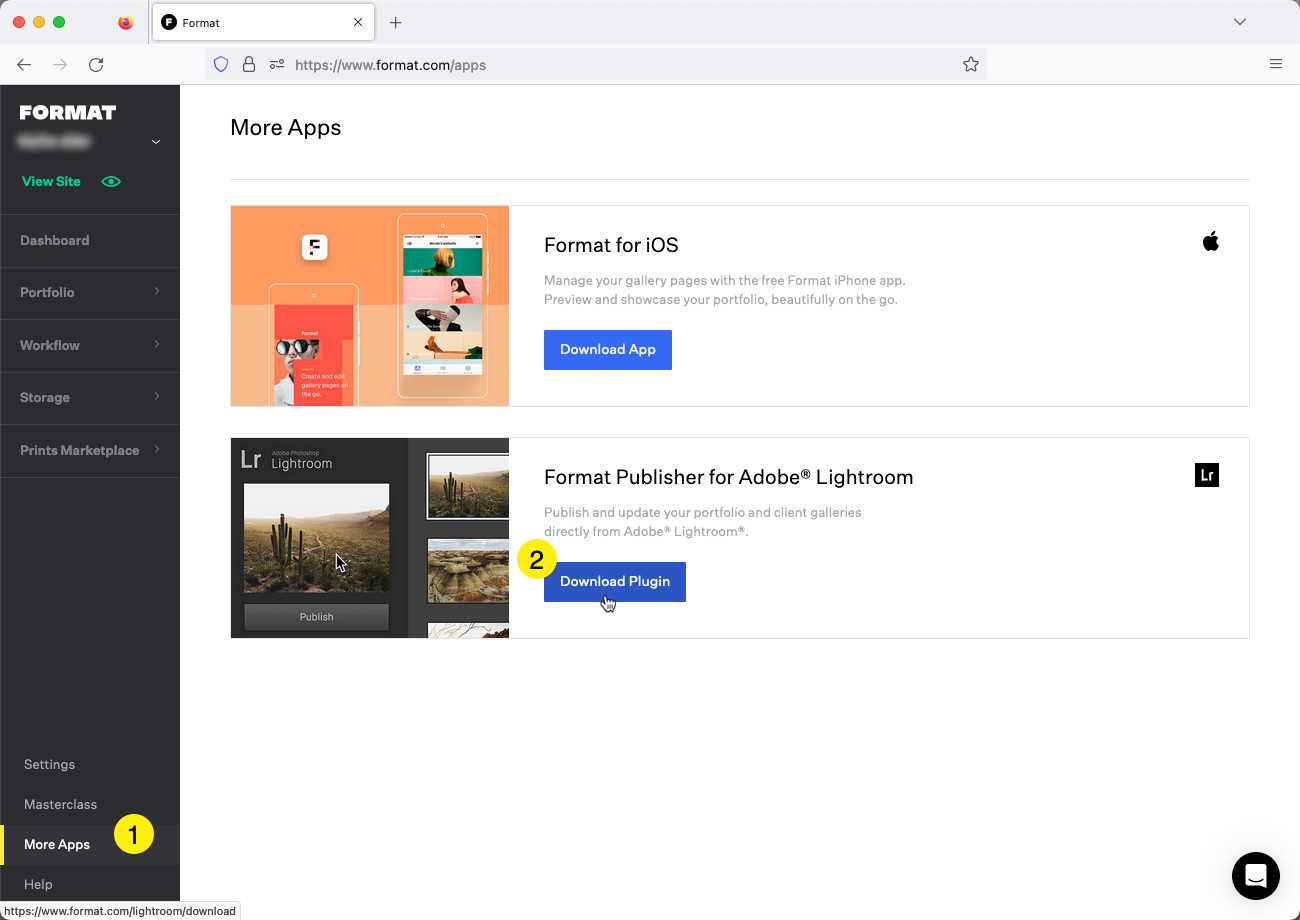The image size is (1300, 920).
Task: Close the Format browser tab
Action: point(358,22)
